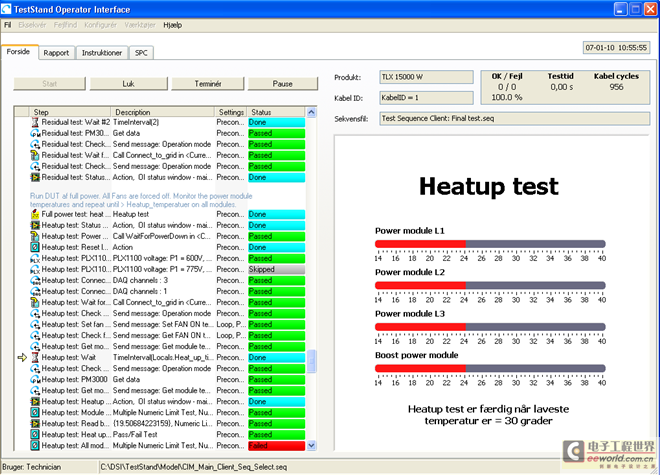Click the Terminér button
Image resolution: width=660 pixels, height=475 pixels.
(208, 84)
